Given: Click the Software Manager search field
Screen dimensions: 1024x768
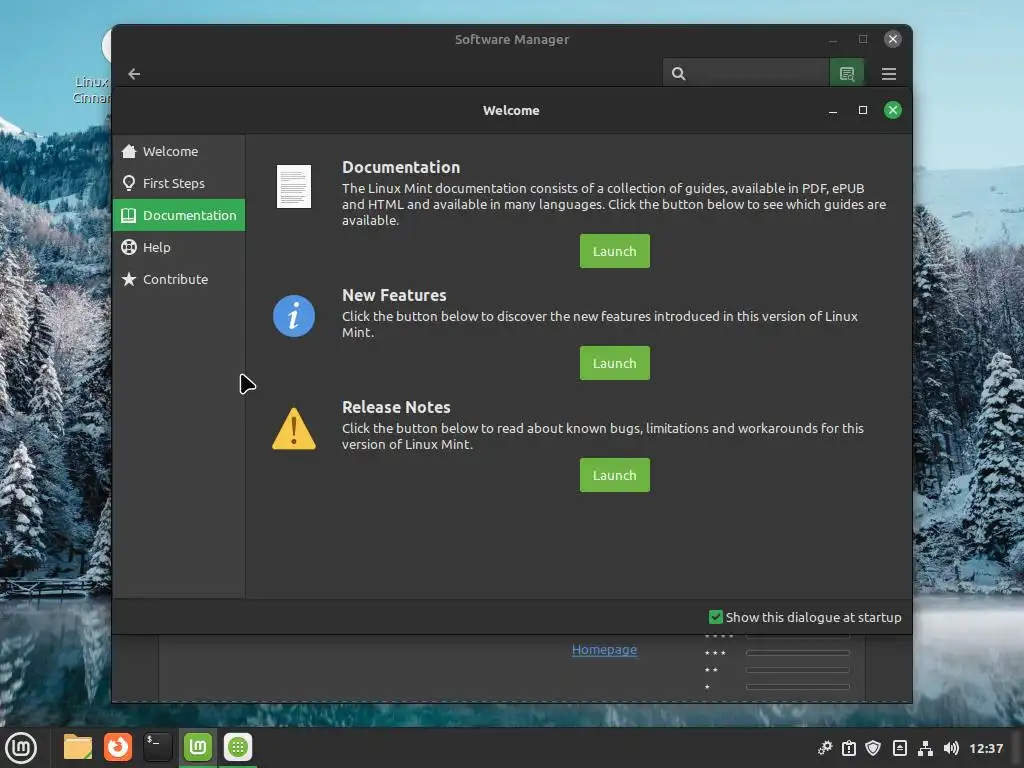Looking at the screenshot, I should click(746, 73).
